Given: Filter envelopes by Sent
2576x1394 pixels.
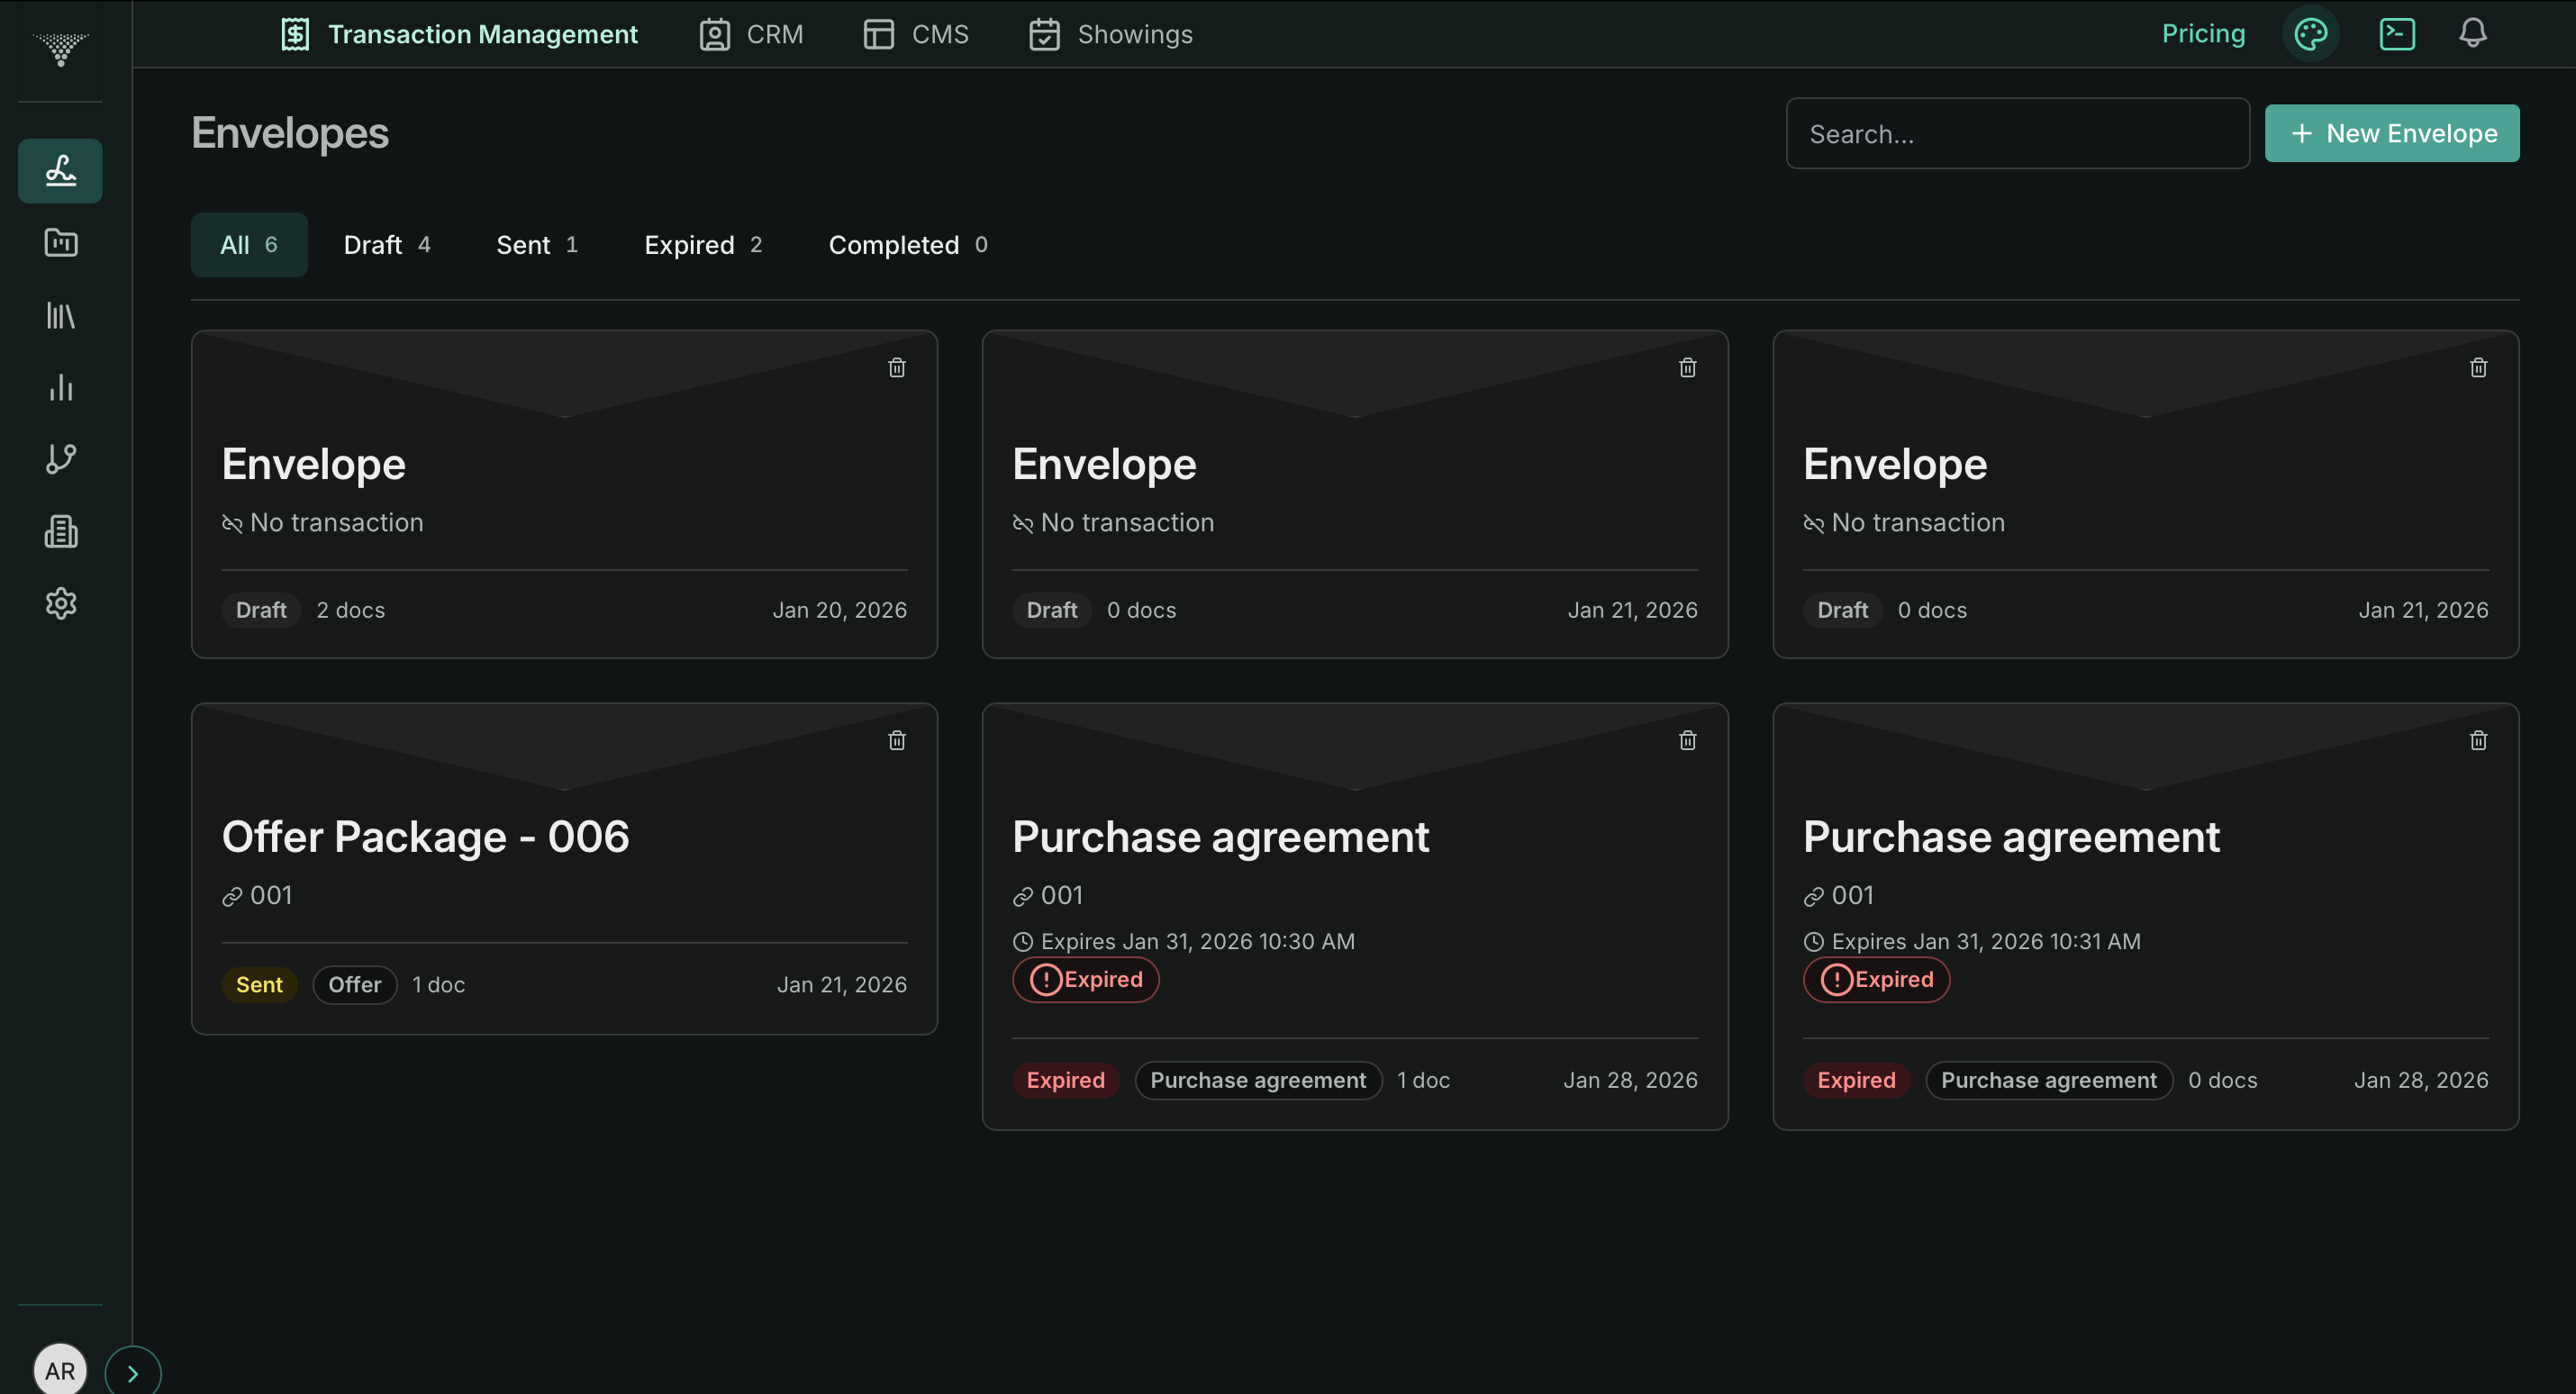Looking at the screenshot, I should [x=537, y=245].
